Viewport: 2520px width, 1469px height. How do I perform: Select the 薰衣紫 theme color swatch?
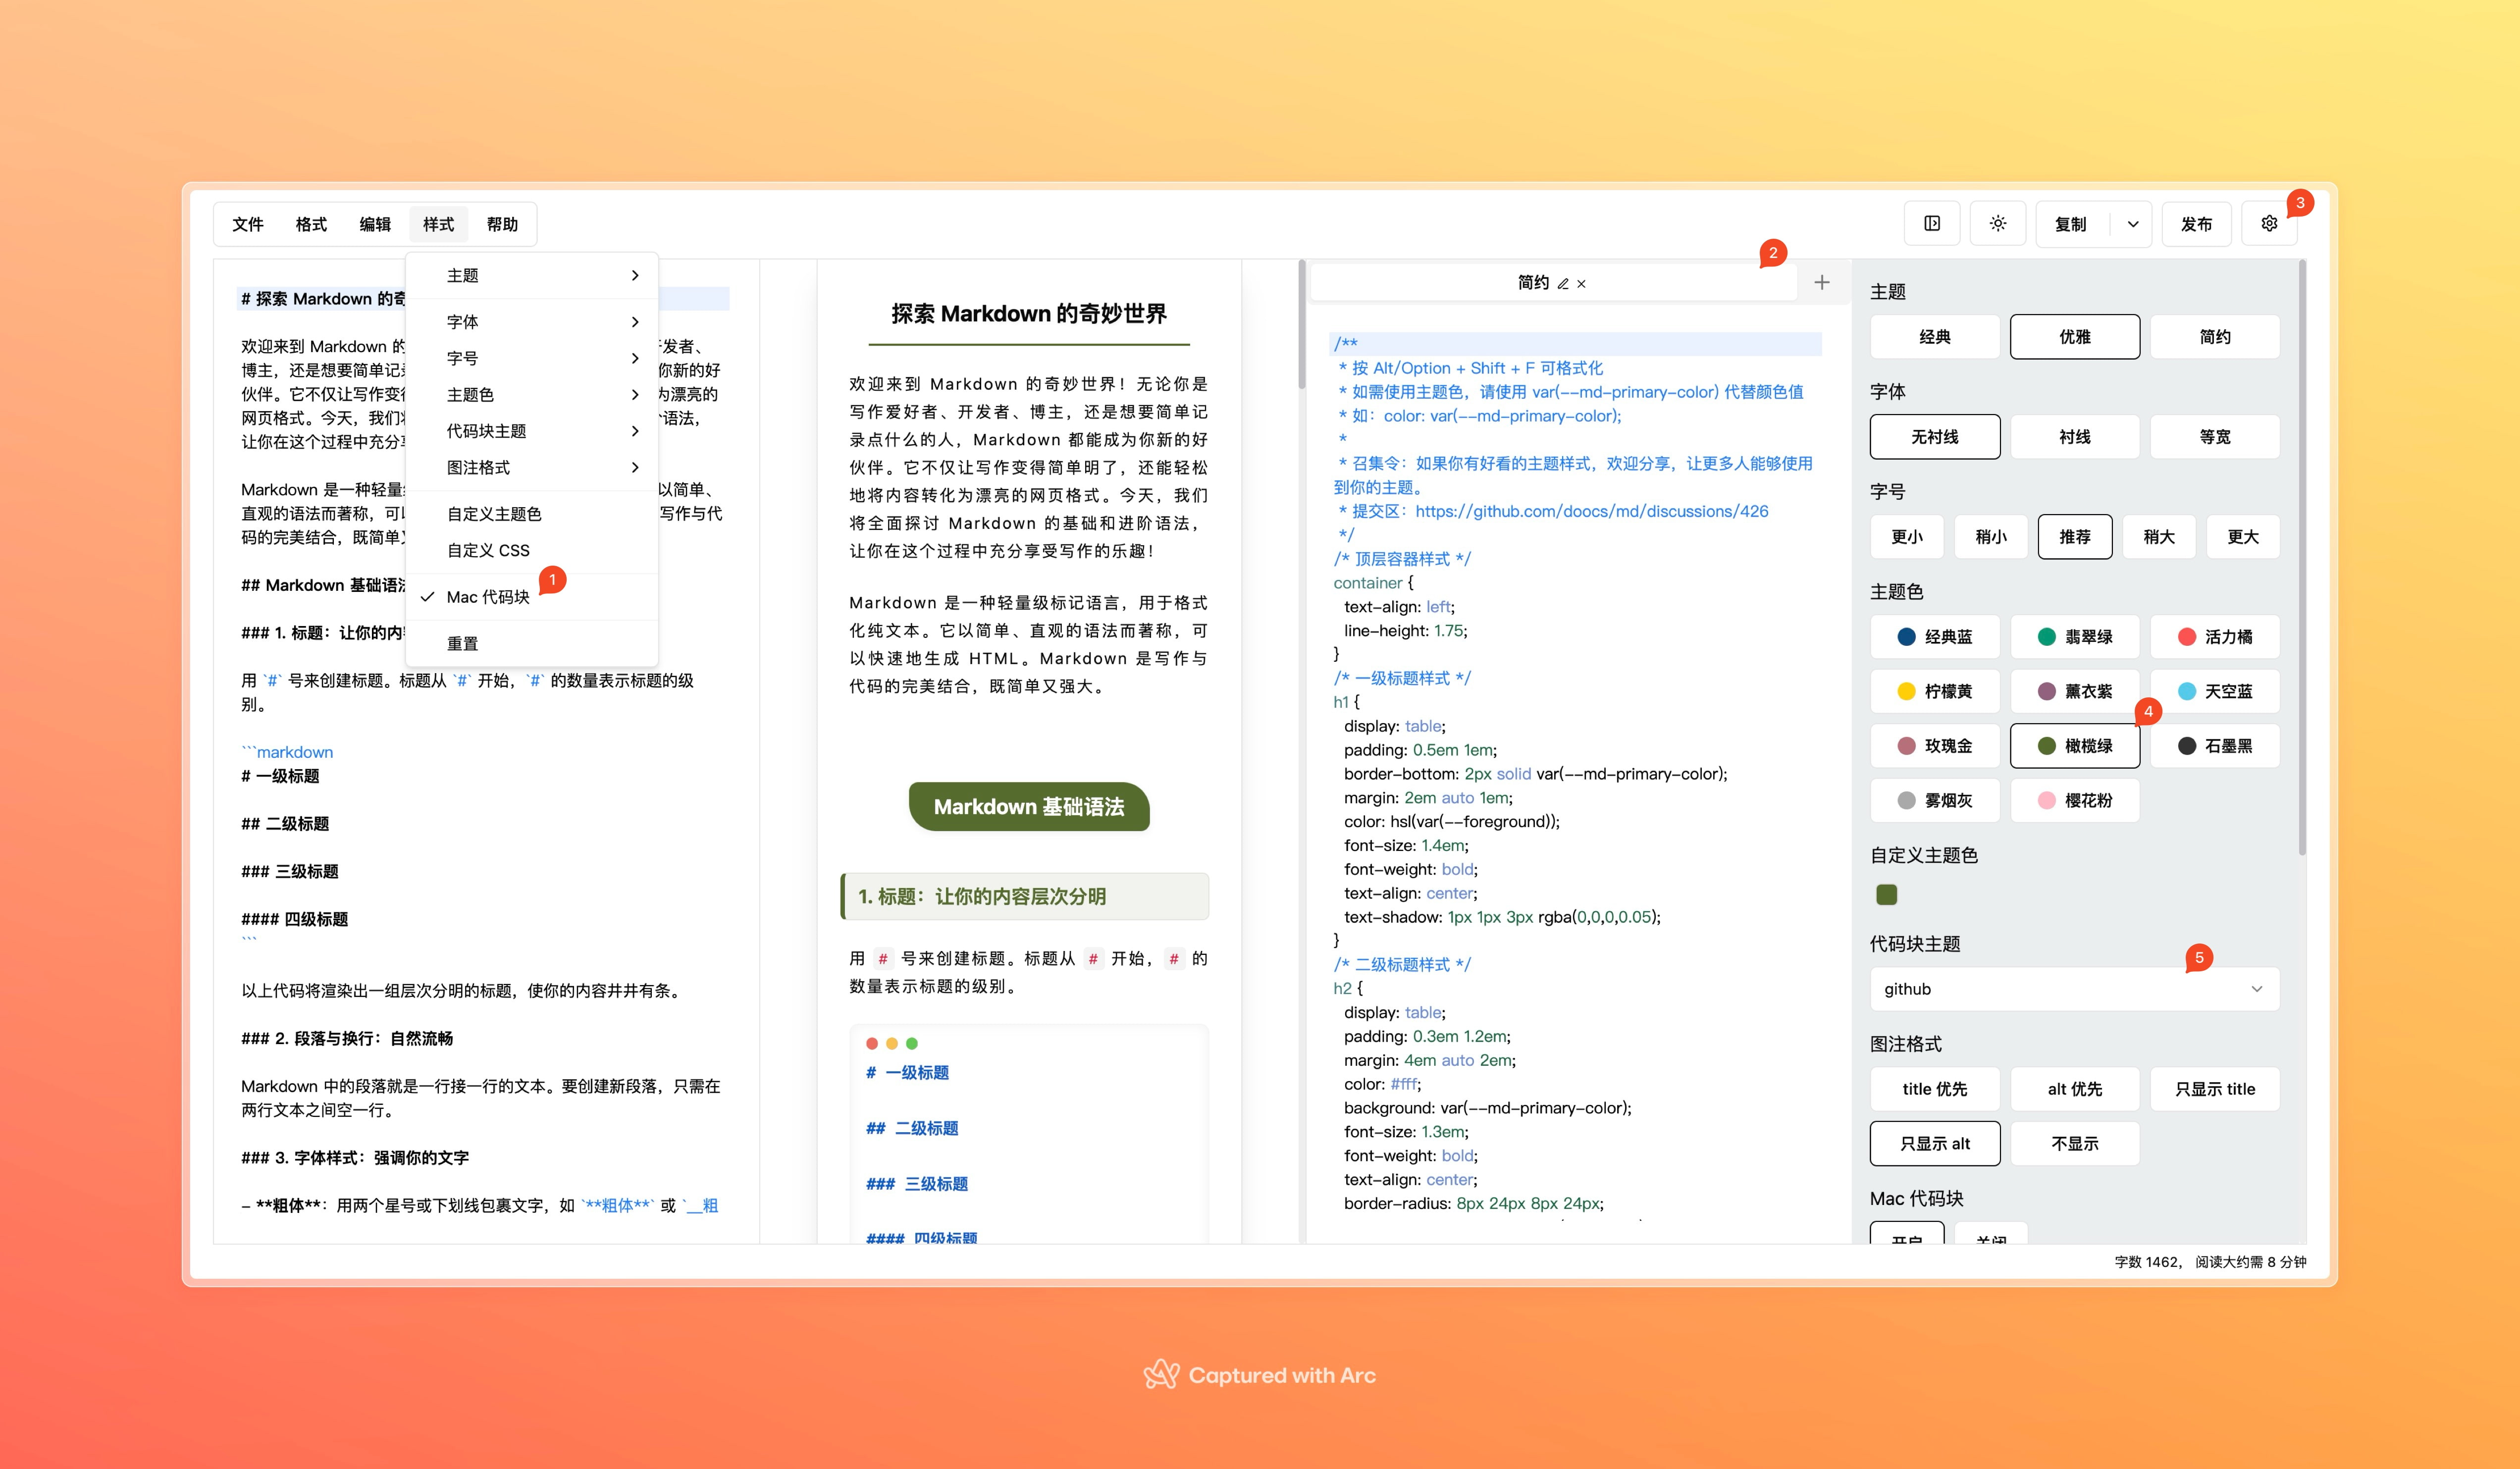(2075, 691)
